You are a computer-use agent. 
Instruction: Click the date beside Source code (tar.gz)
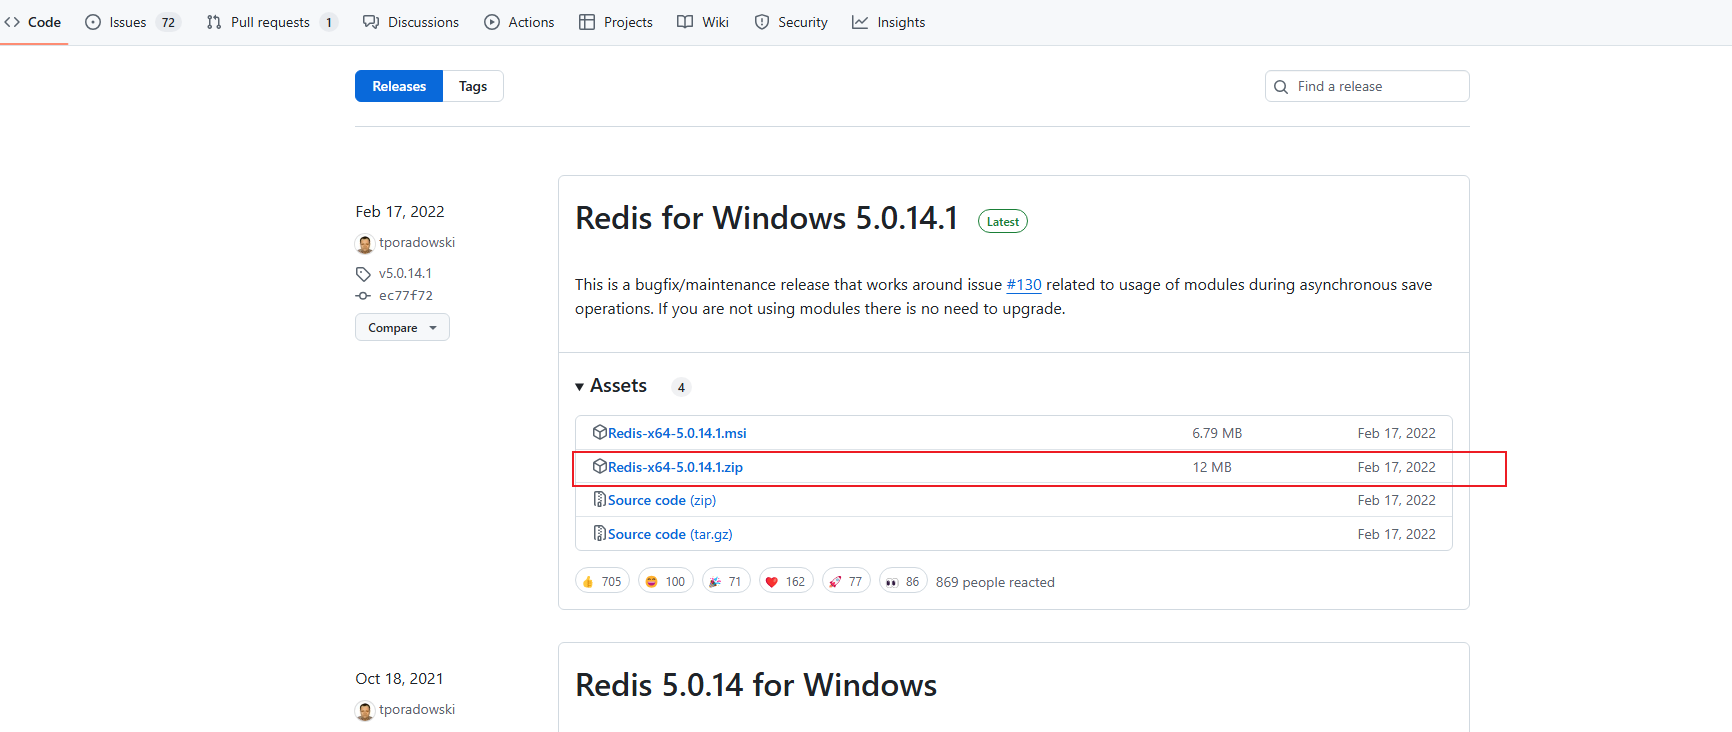click(1396, 534)
